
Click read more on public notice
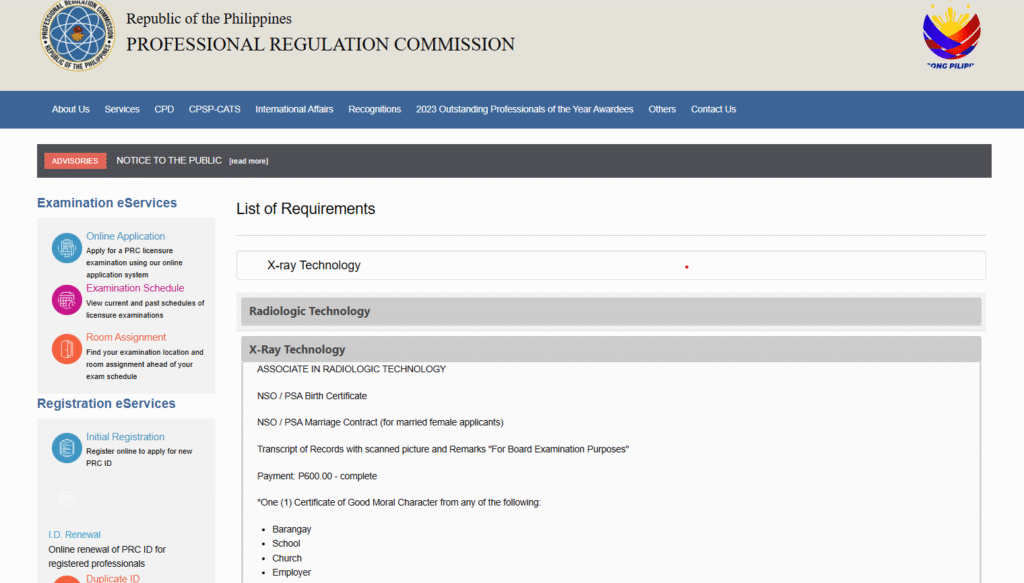pyautogui.click(x=249, y=161)
